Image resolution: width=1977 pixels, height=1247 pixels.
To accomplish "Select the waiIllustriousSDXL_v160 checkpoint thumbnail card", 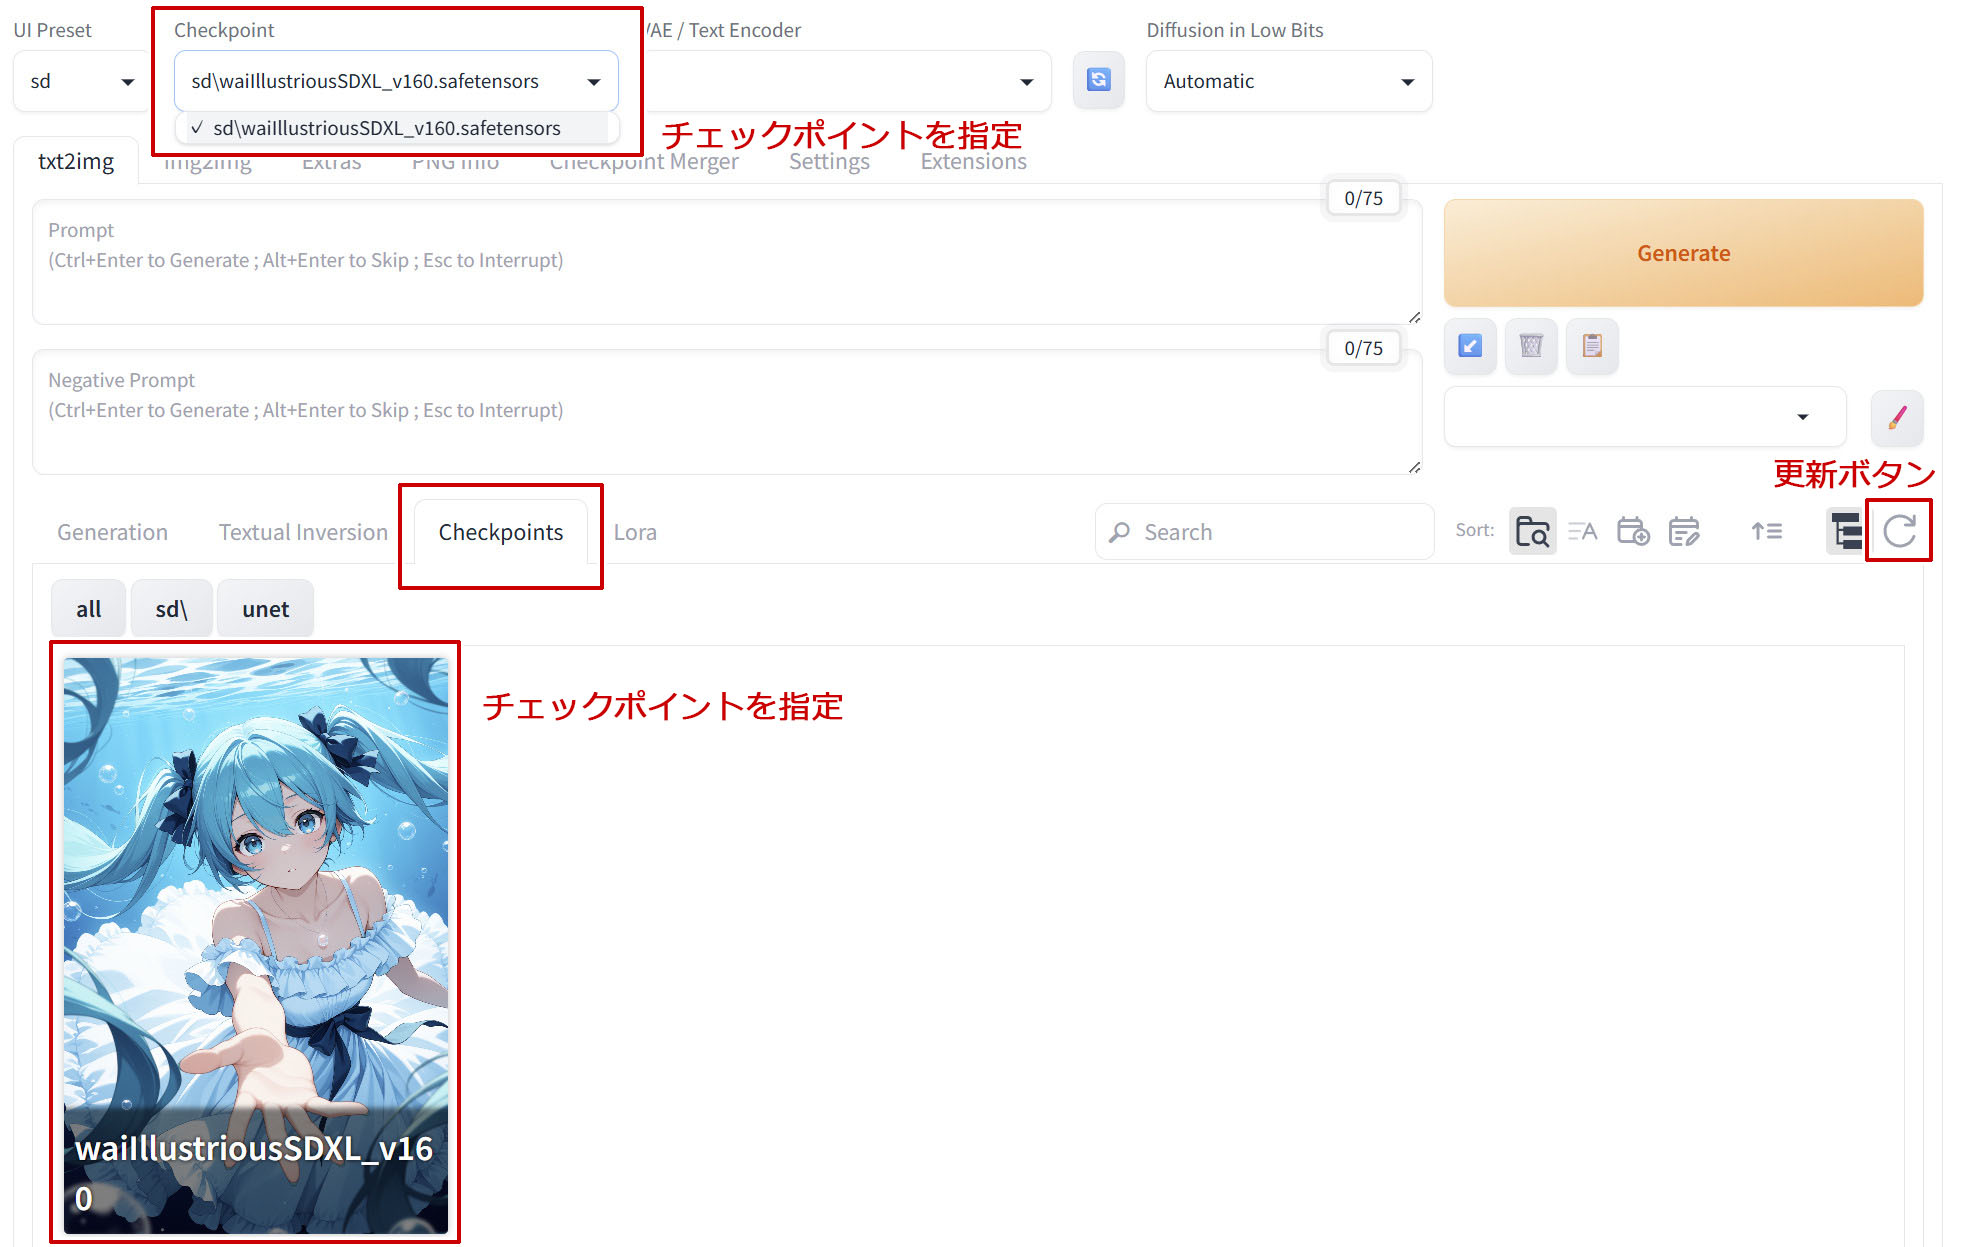I will click(x=255, y=943).
